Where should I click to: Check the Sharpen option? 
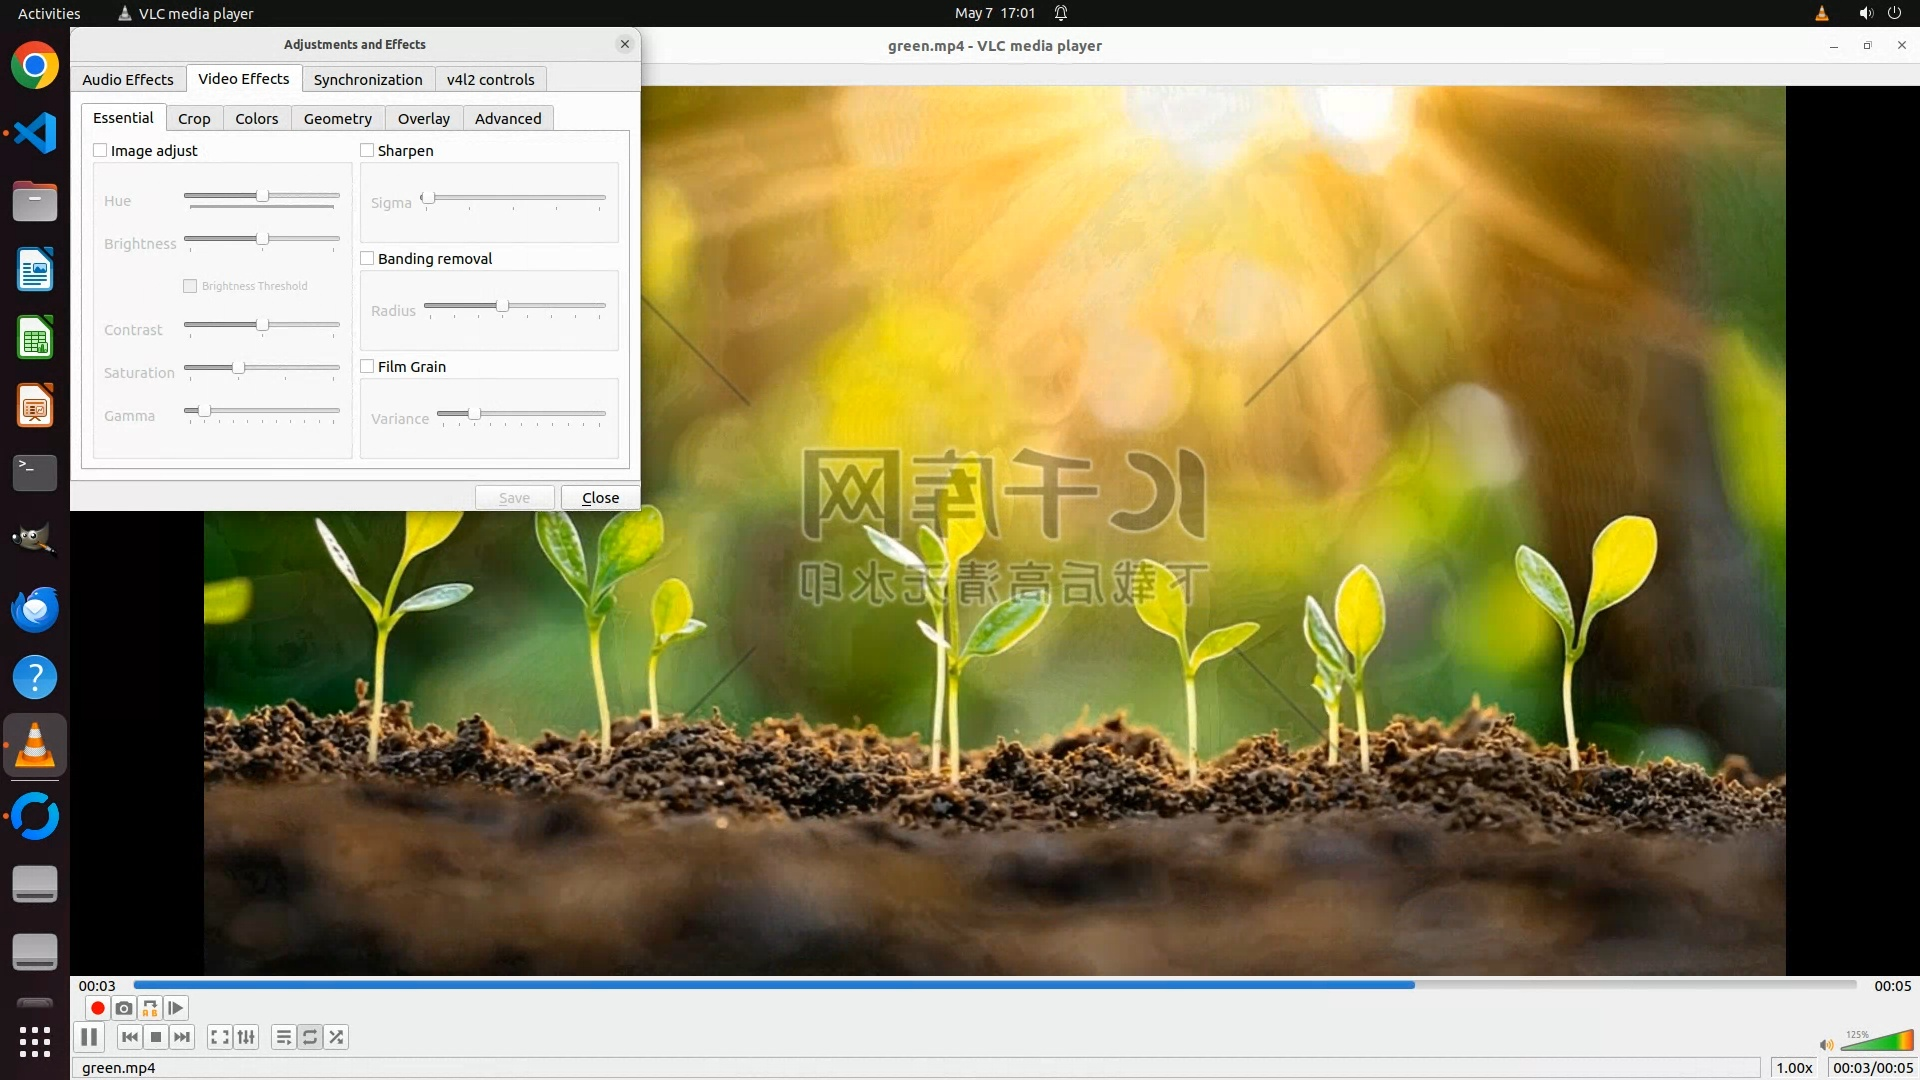pos(367,150)
